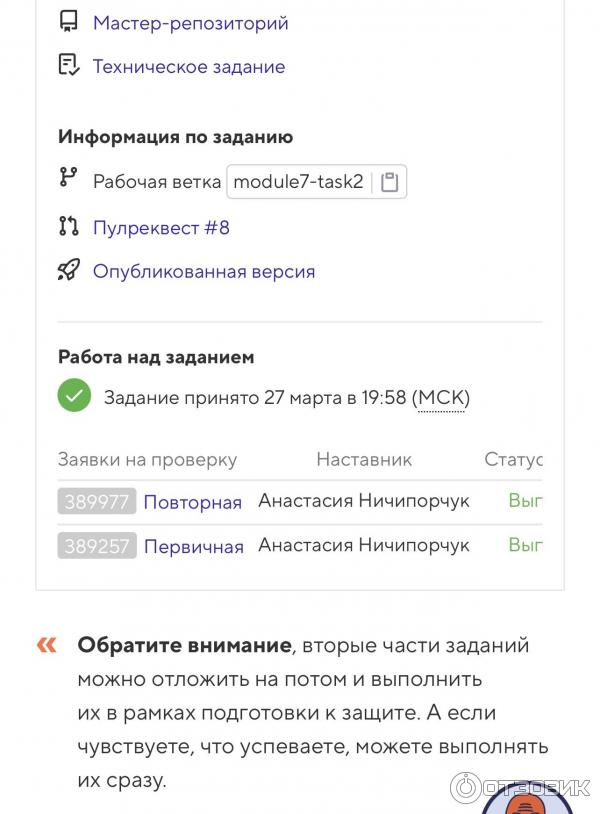
Task: Click the document icon beside Техническое задание
Action: (67, 64)
